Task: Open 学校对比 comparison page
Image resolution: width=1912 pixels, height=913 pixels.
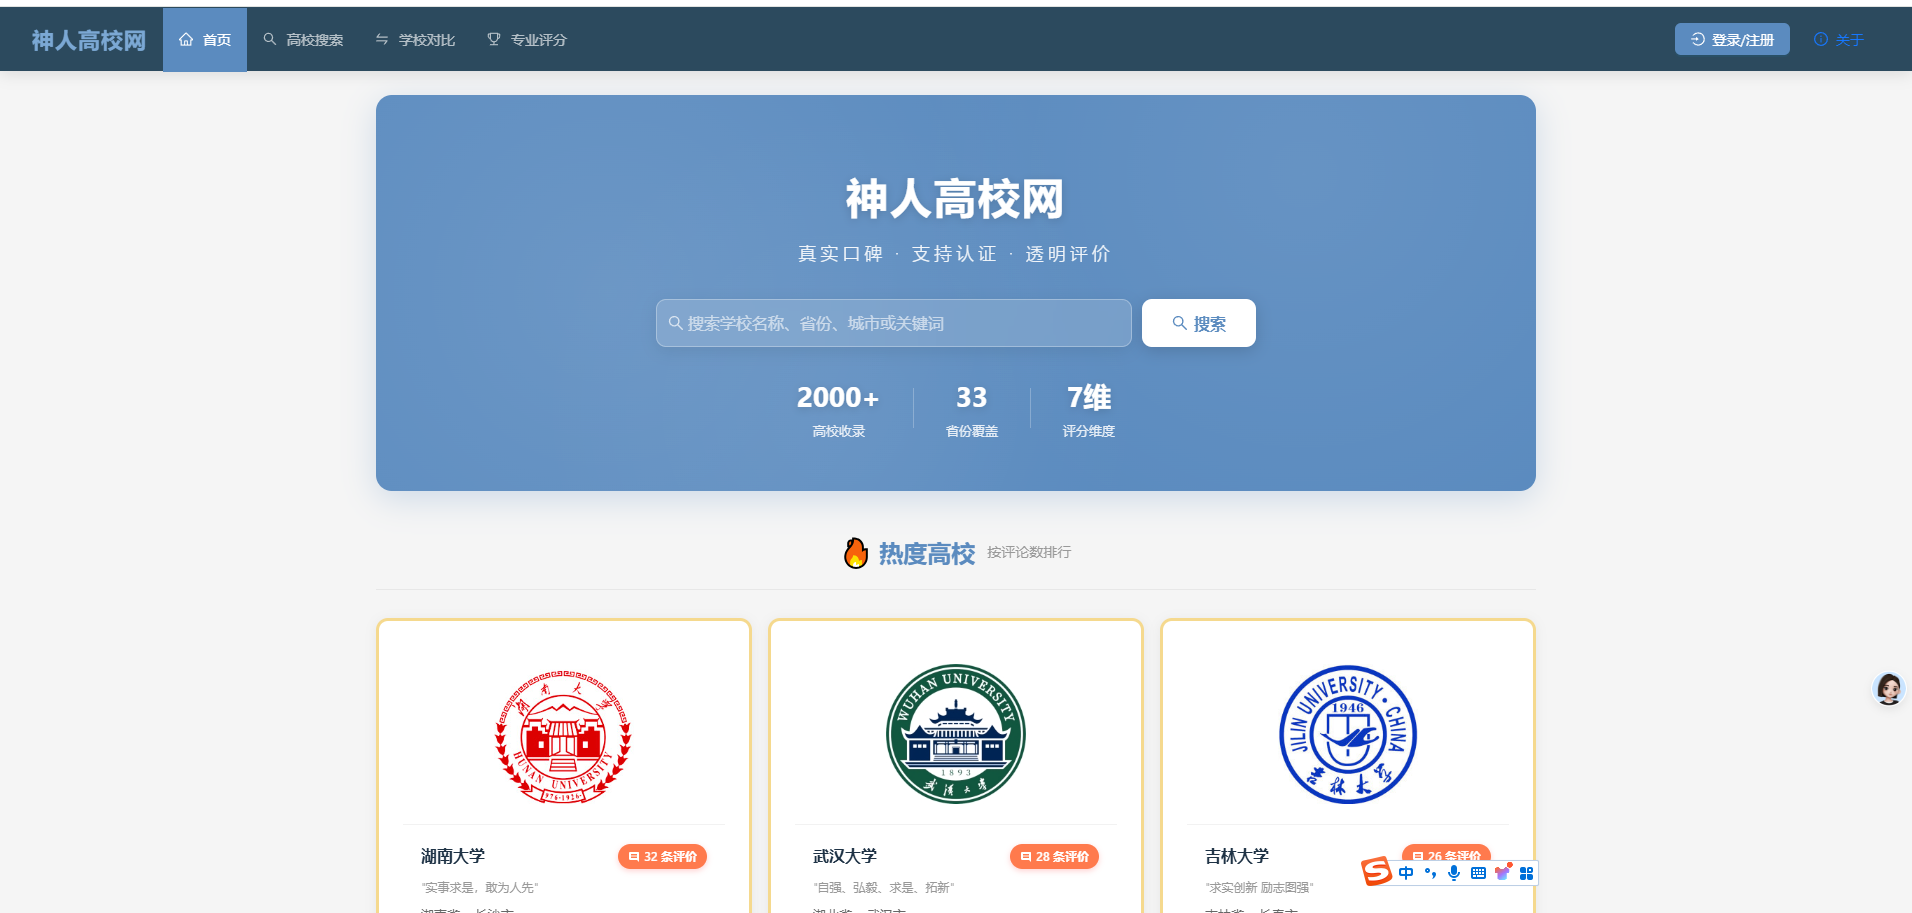Action: click(415, 40)
